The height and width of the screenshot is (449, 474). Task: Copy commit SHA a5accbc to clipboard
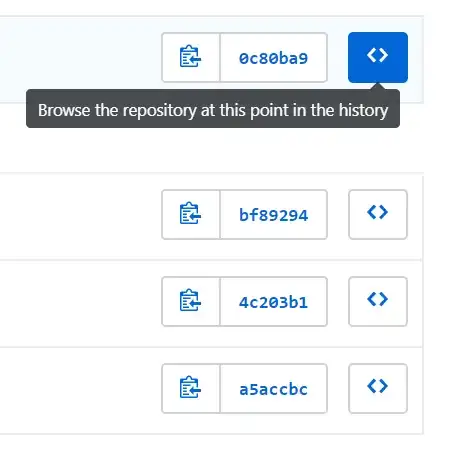tap(191, 388)
